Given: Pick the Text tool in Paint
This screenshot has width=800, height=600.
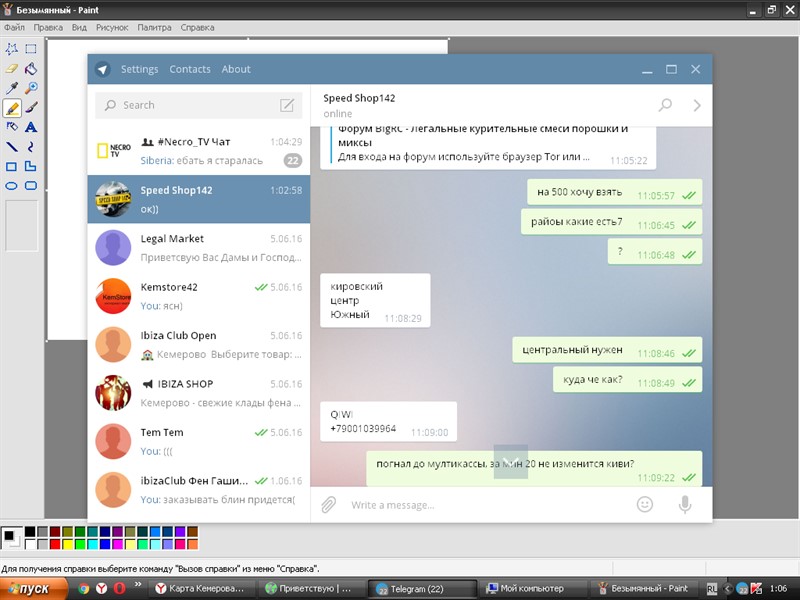Looking at the screenshot, I should (x=31, y=127).
